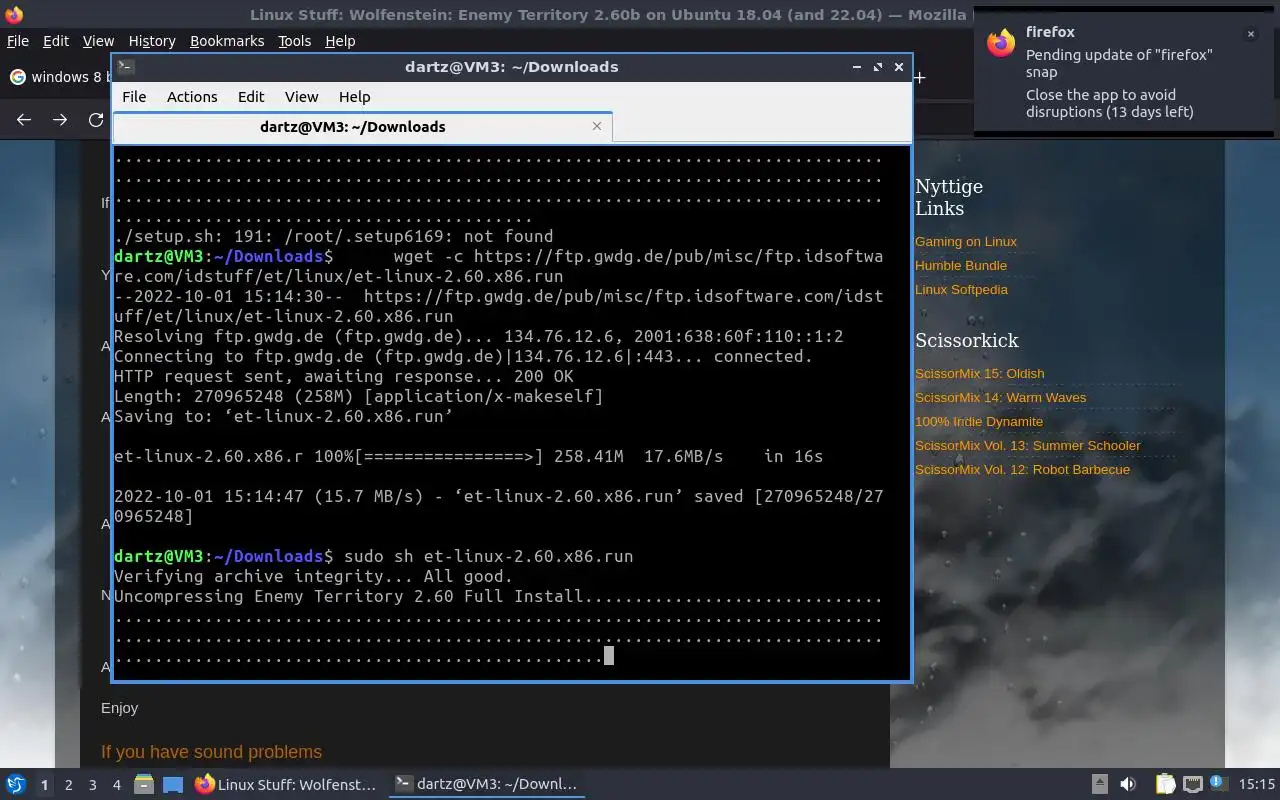Screen dimensions: 1280x800
Task: Open Firefox Tools menu
Action: 295,41
